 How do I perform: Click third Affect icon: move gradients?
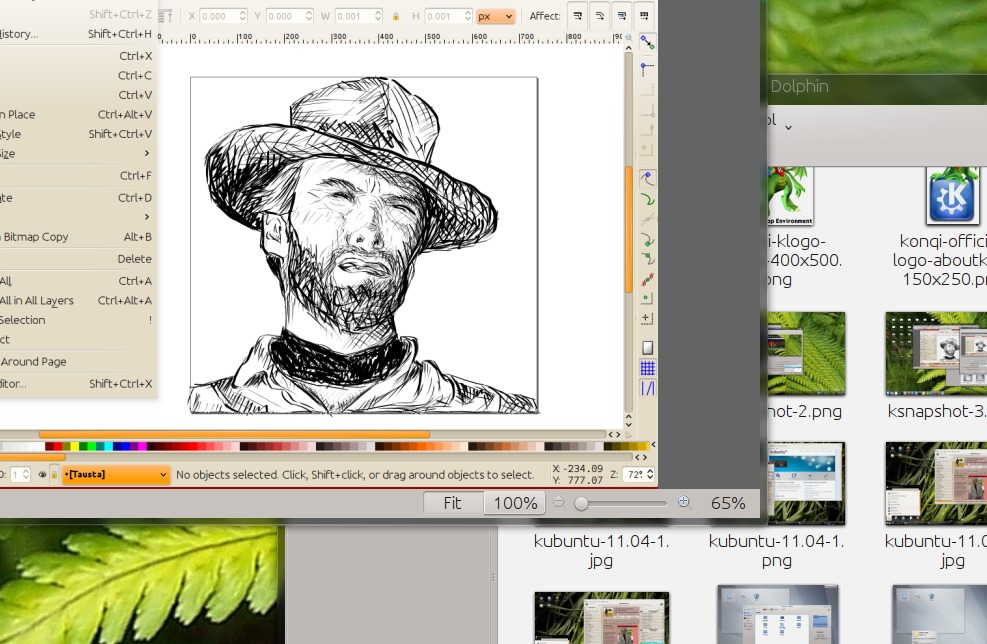click(621, 16)
